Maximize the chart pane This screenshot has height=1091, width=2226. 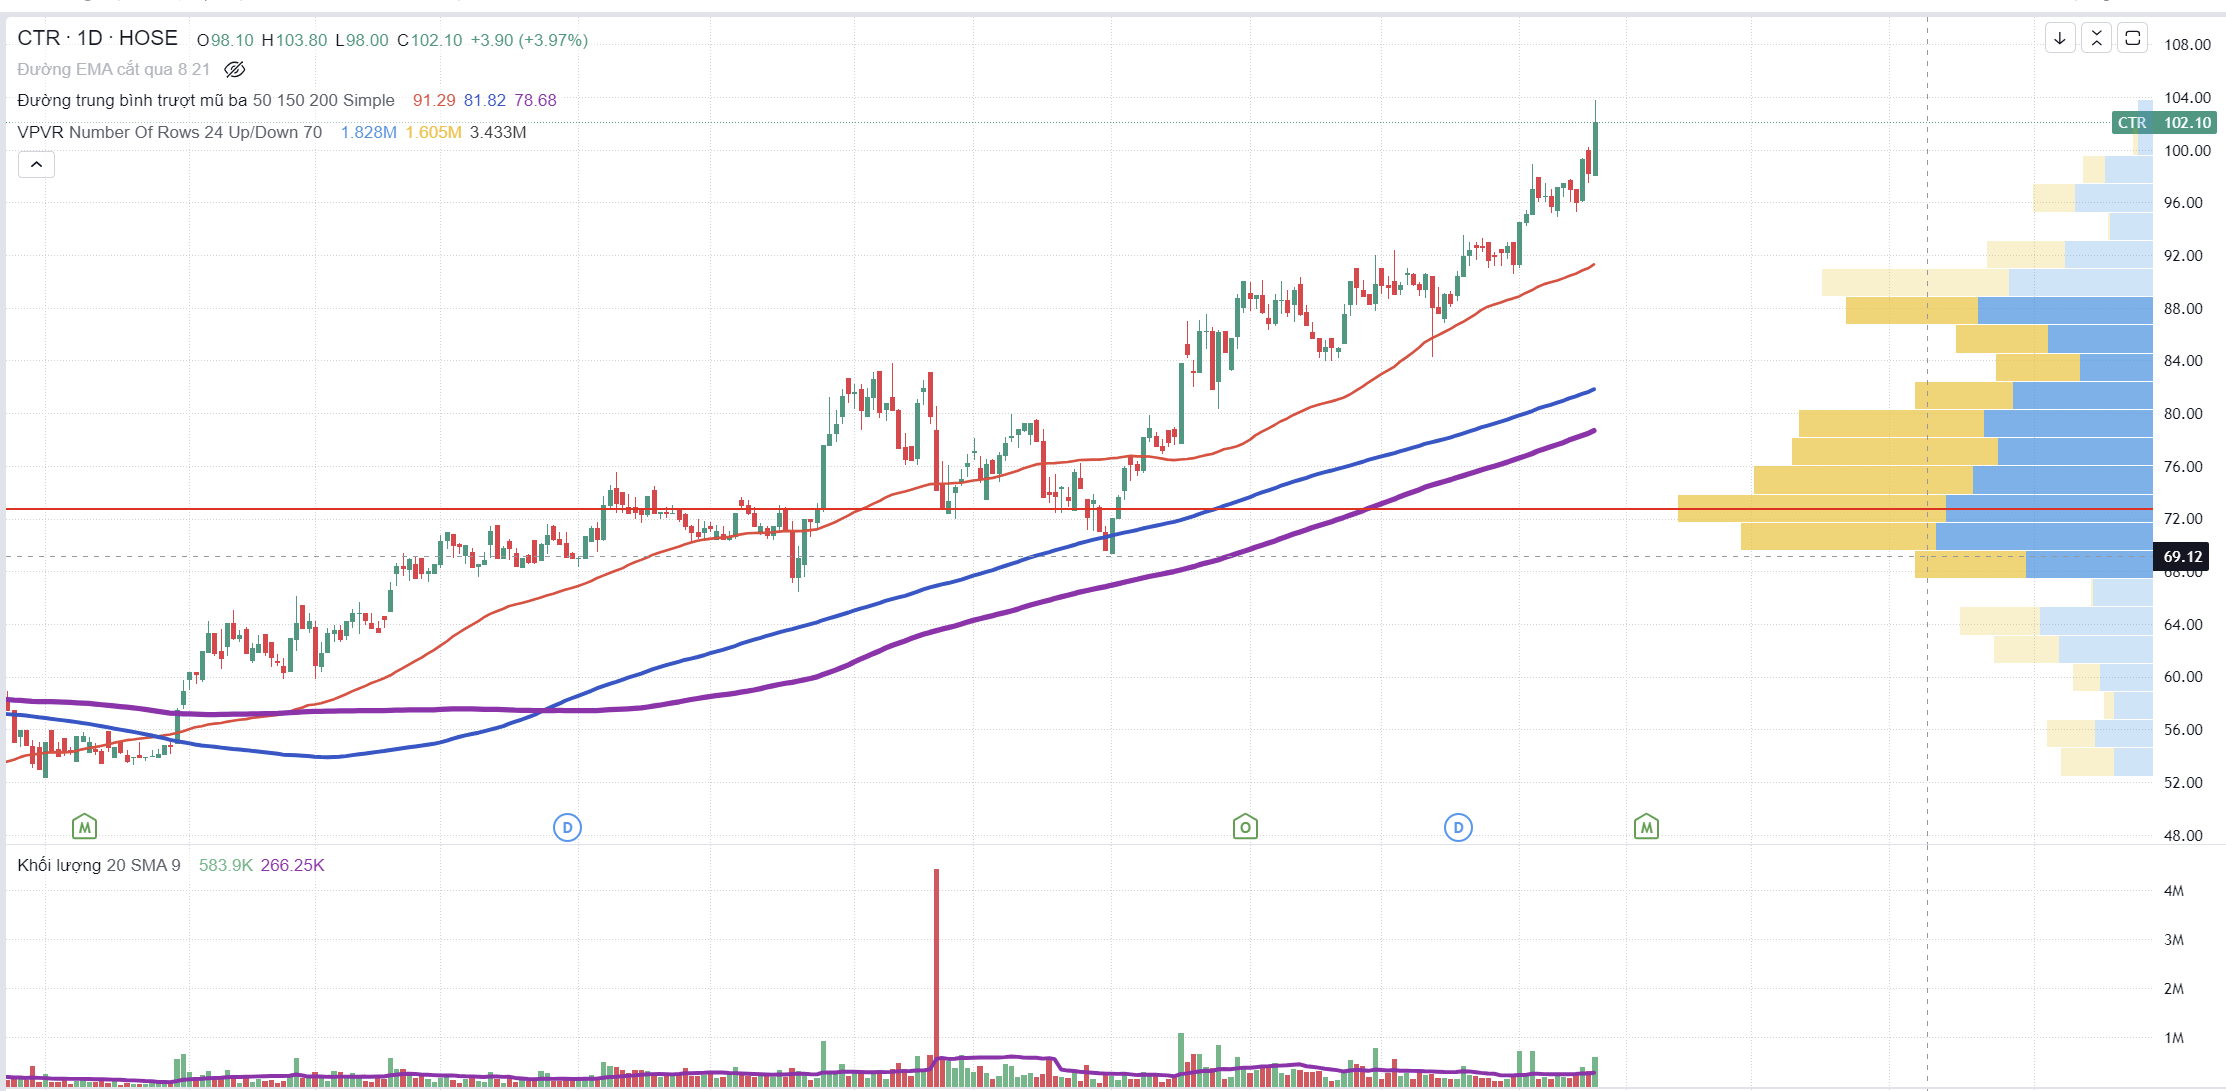[2132, 39]
